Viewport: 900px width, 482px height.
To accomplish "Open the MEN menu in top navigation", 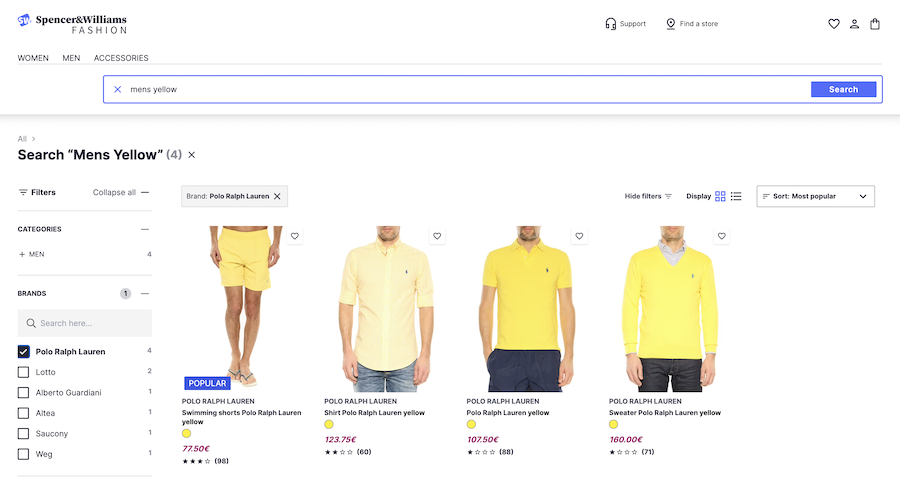I will click(71, 58).
